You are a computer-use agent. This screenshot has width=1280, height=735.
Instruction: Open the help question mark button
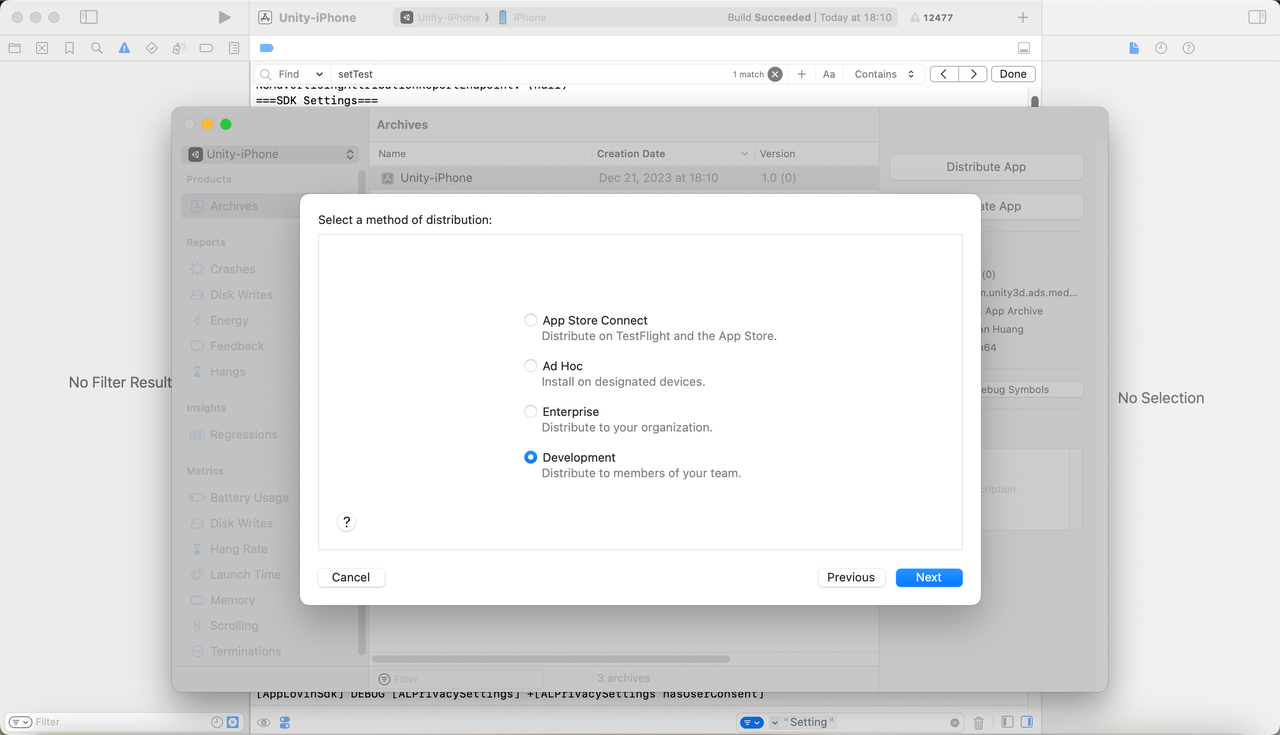pyautogui.click(x=346, y=522)
